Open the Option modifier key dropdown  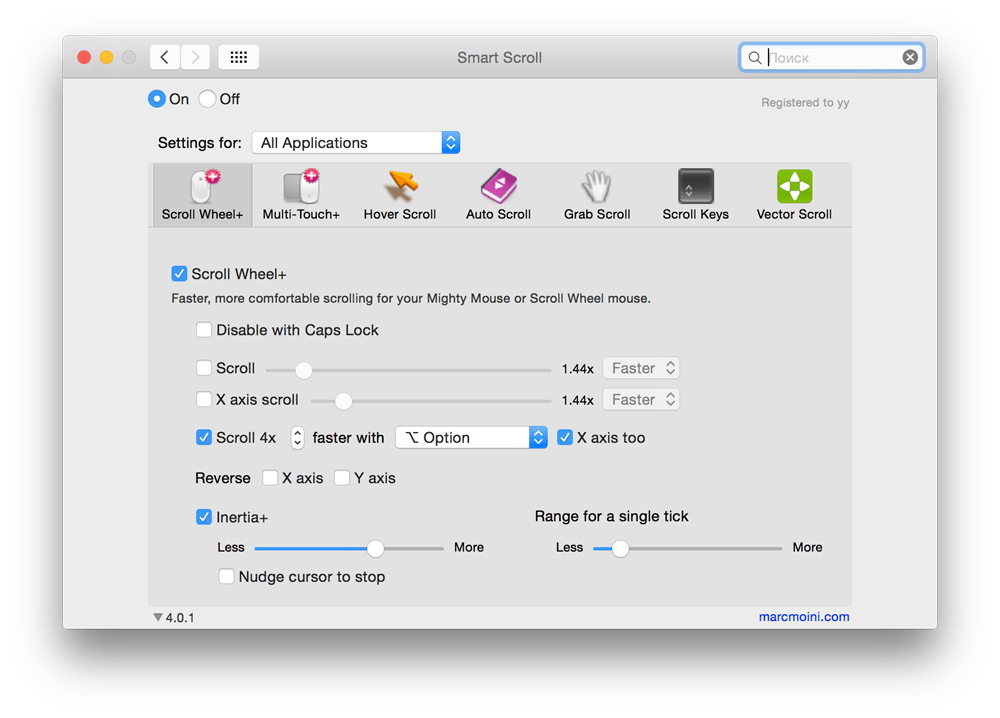(471, 437)
